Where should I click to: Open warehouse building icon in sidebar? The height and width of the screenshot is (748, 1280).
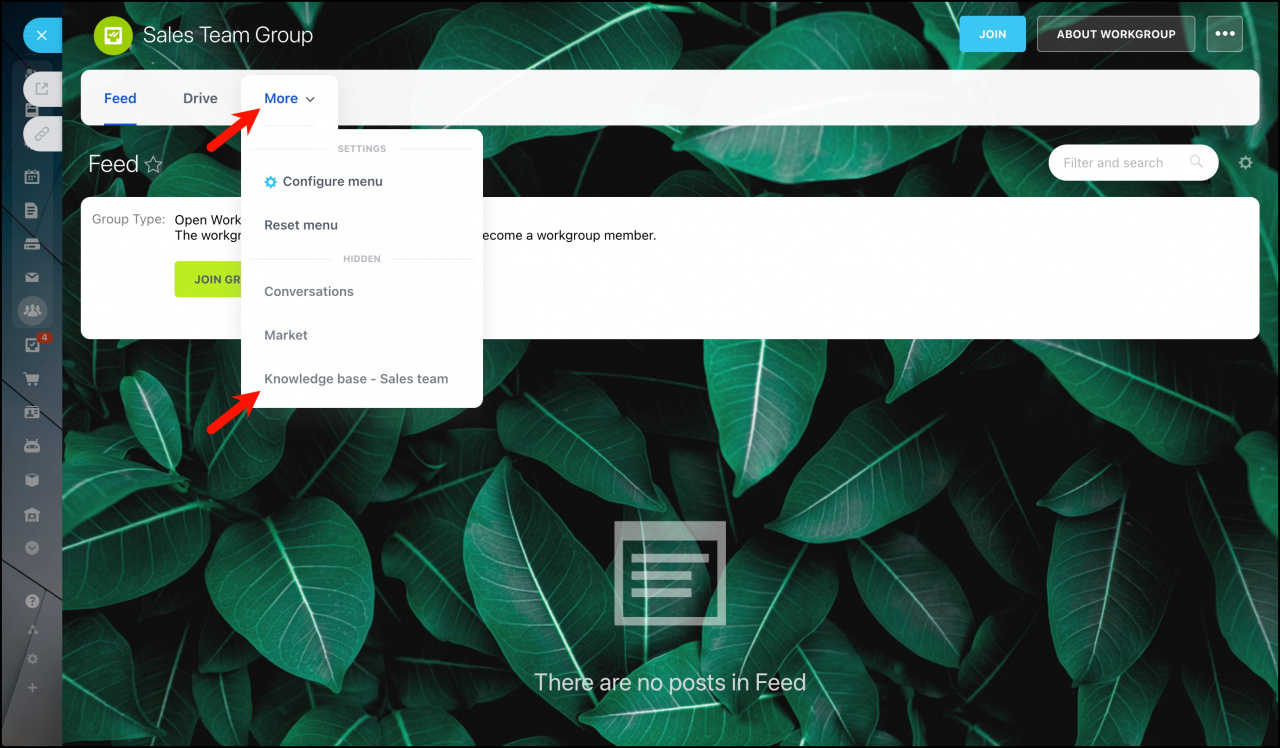coord(32,514)
